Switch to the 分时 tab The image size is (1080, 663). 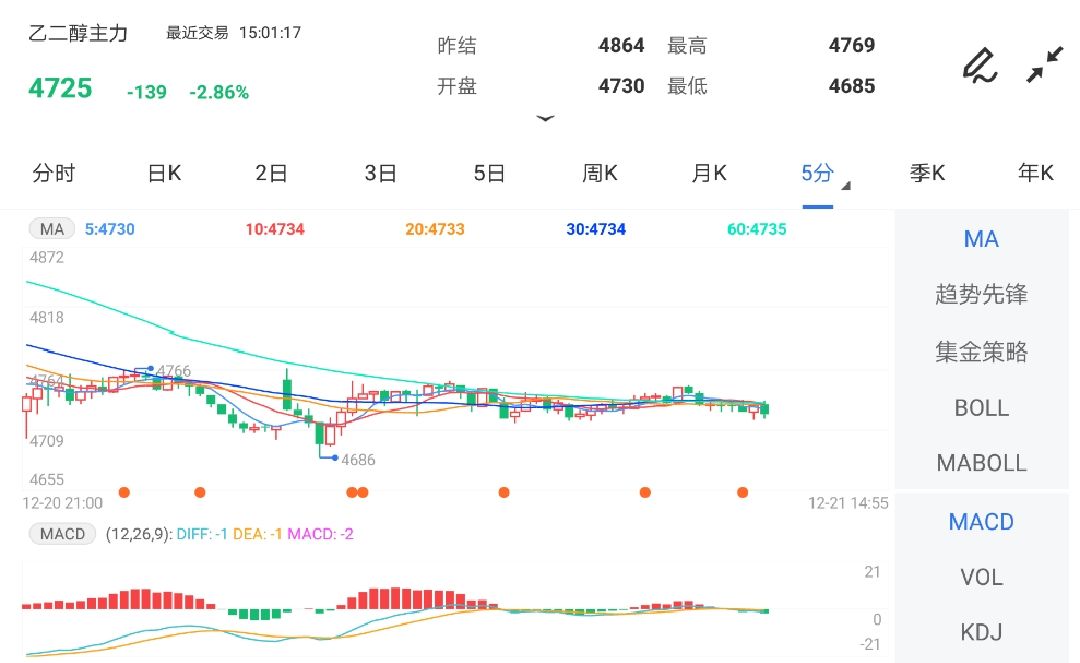point(53,173)
